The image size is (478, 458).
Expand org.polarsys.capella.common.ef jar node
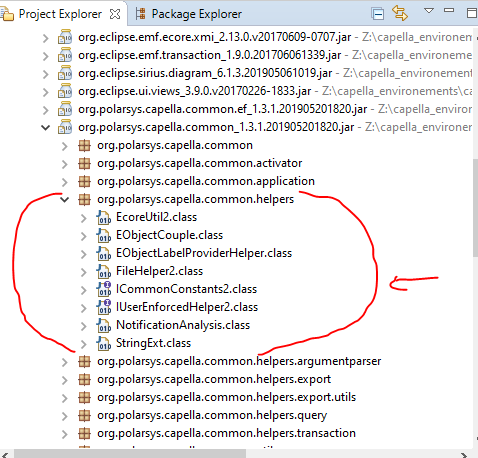[x=46, y=110]
